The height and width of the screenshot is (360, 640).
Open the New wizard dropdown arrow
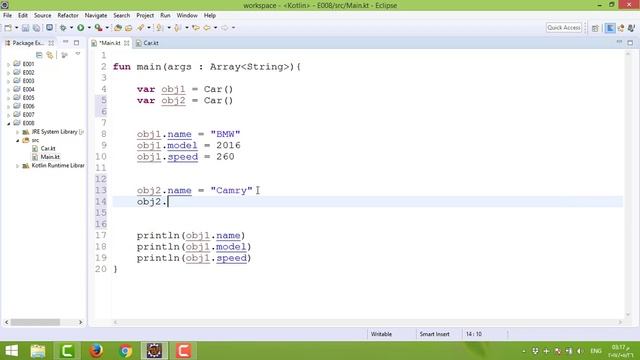point(16,28)
